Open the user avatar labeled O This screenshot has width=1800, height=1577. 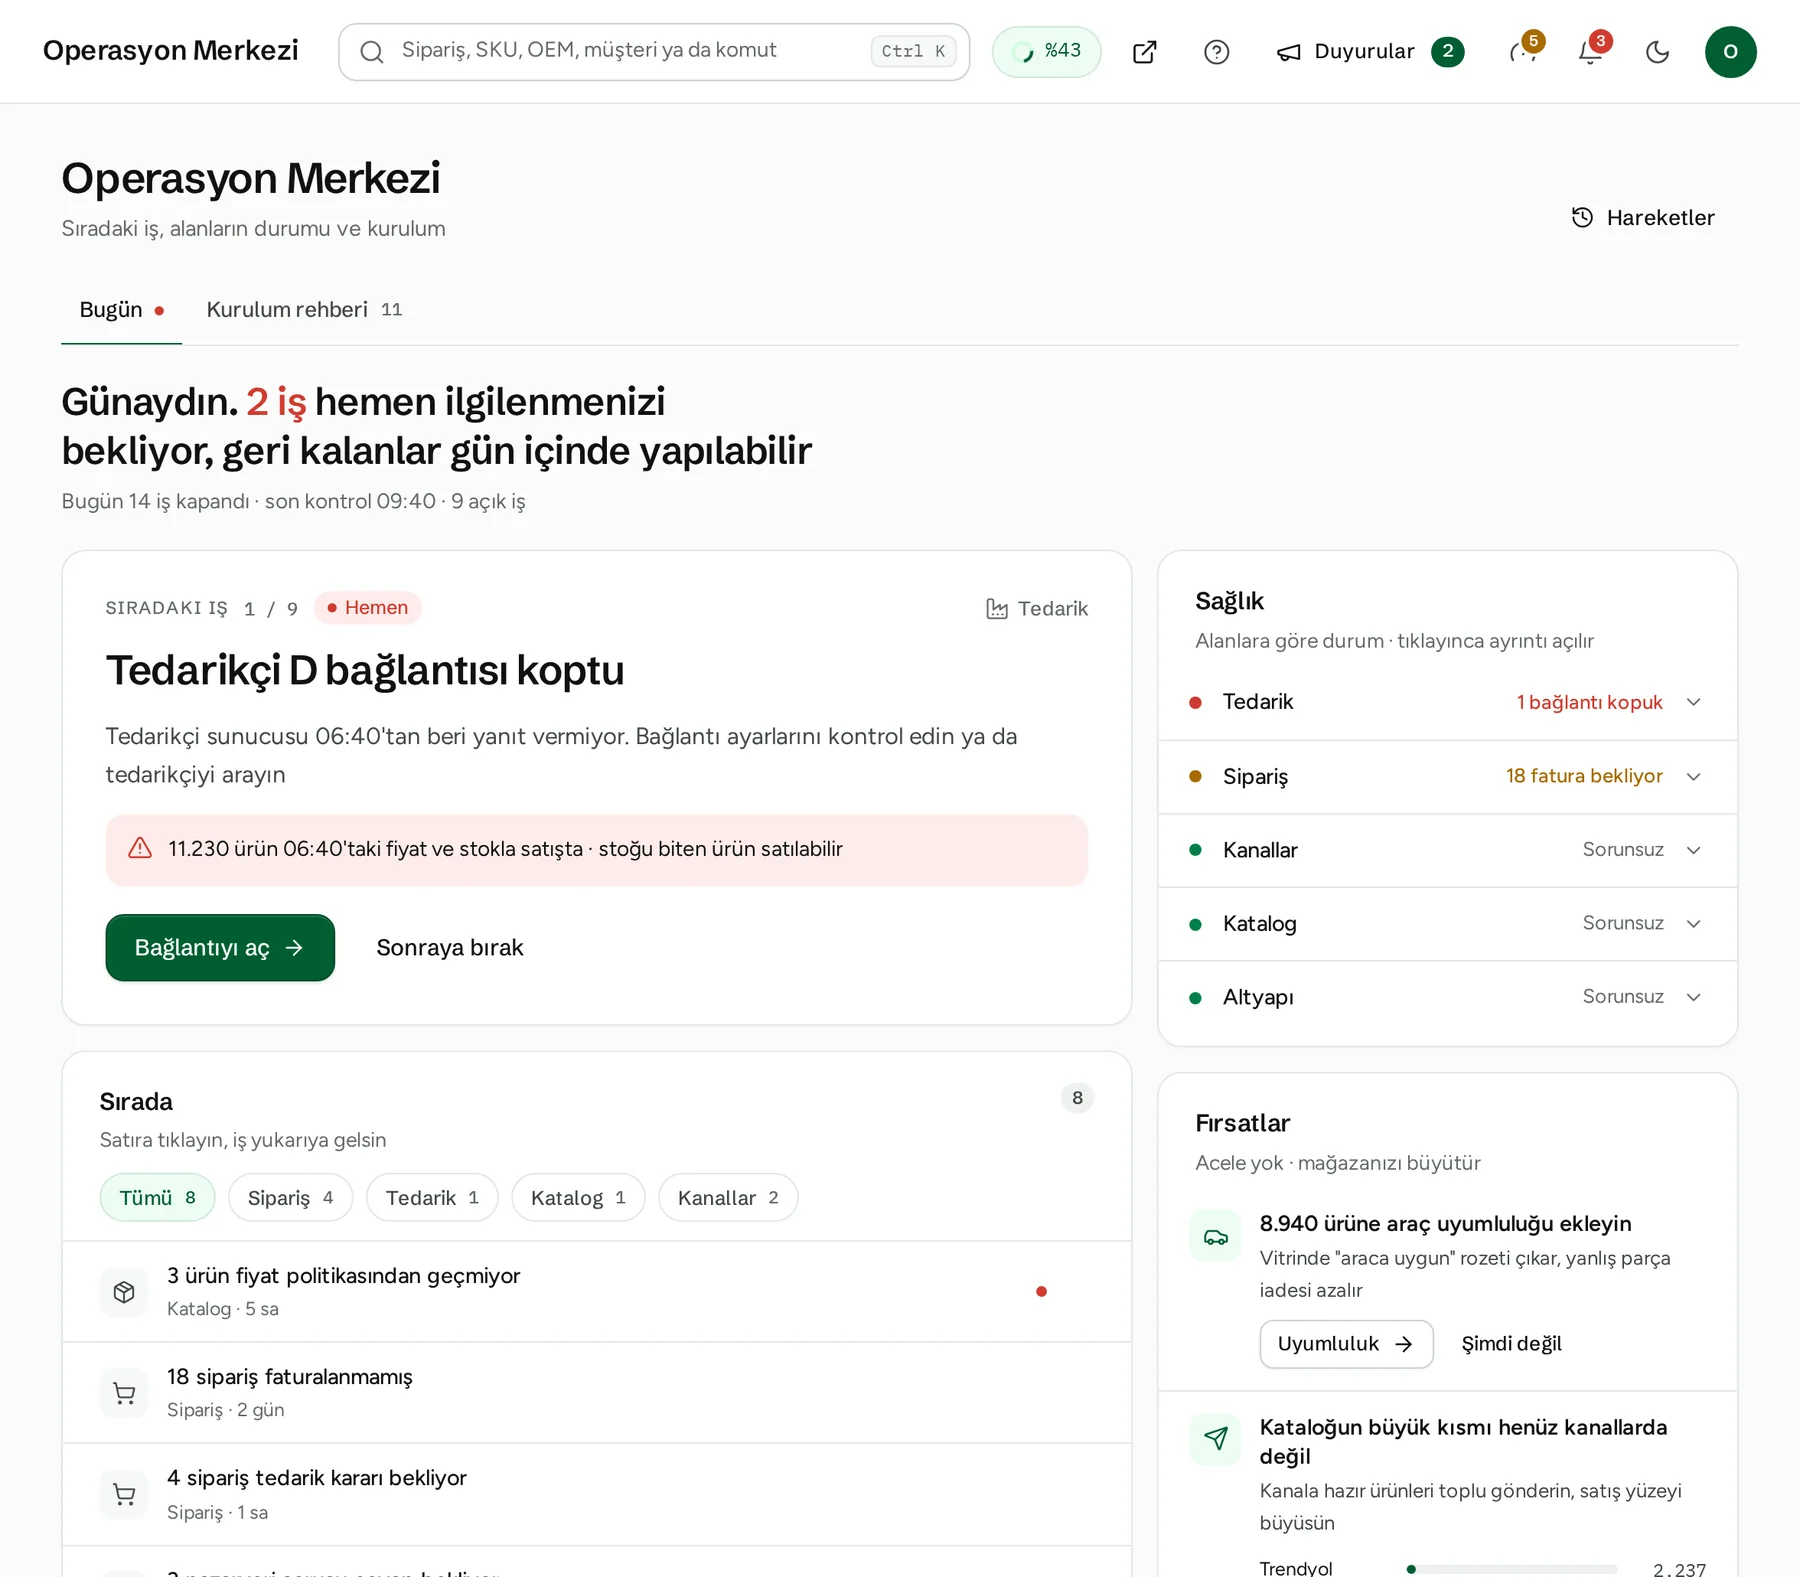tap(1731, 52)
